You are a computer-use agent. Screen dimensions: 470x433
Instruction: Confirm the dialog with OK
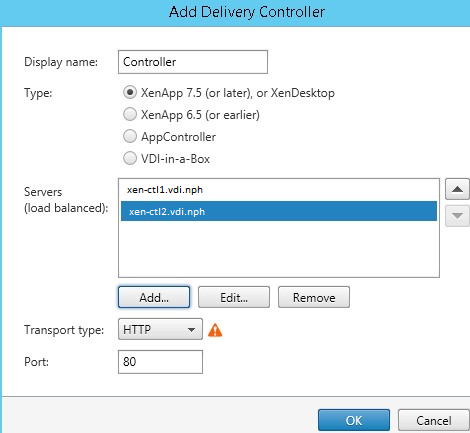(x=354, y=420)
